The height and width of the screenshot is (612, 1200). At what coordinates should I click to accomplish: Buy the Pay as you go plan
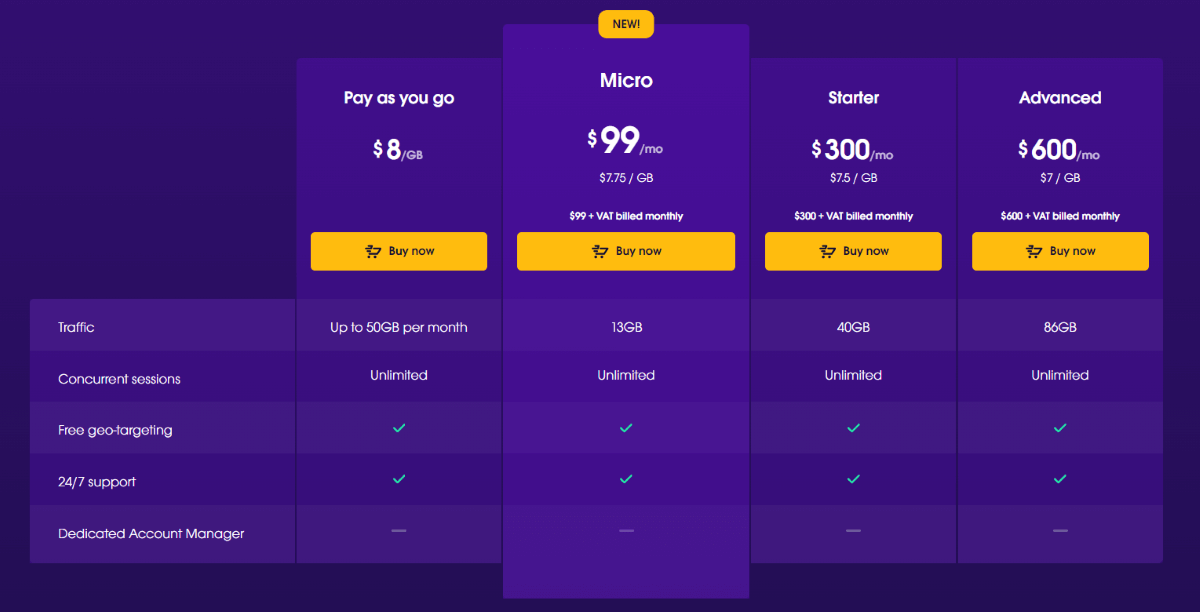(x=399, y=251)
